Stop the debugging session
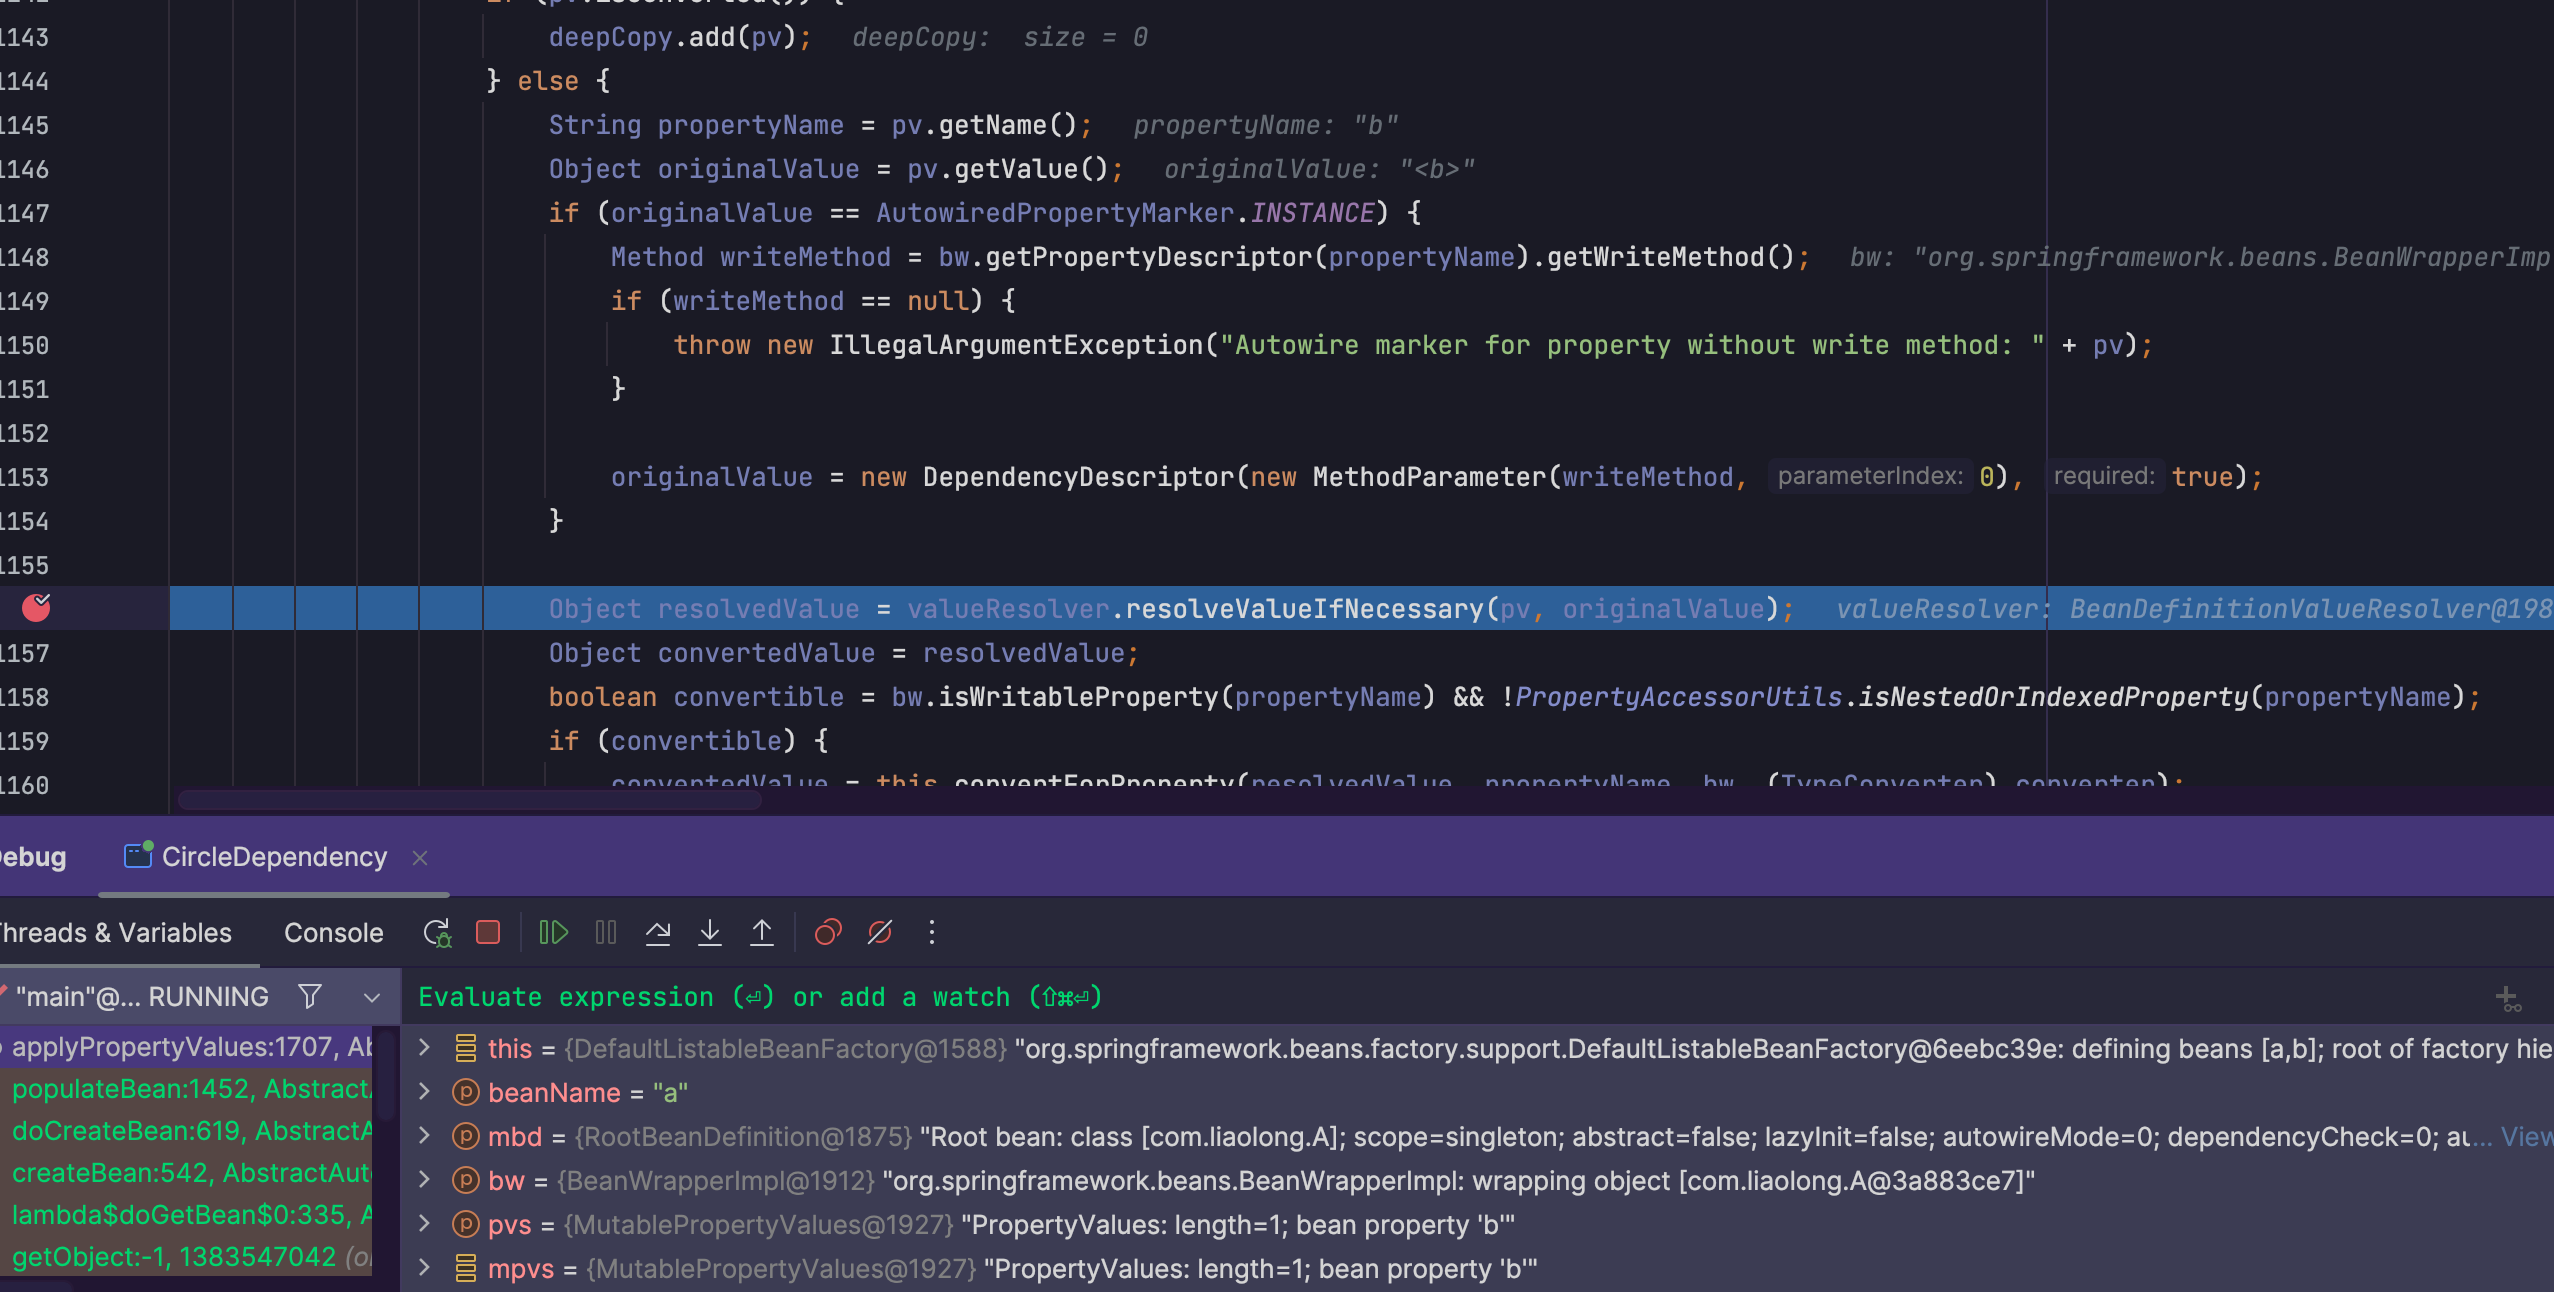 point(488,933)
